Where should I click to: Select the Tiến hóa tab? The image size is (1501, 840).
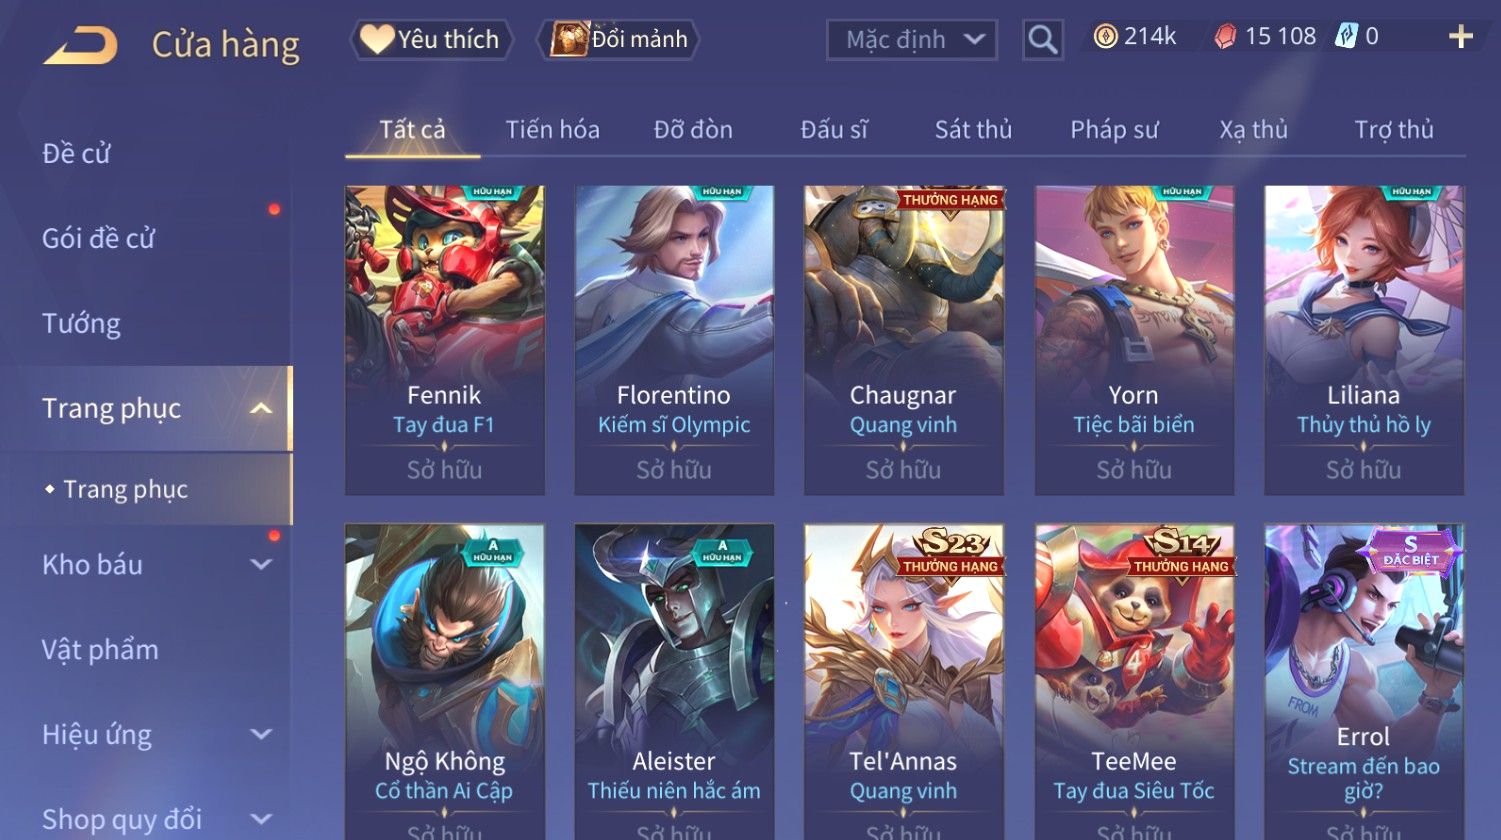point(552,130)
